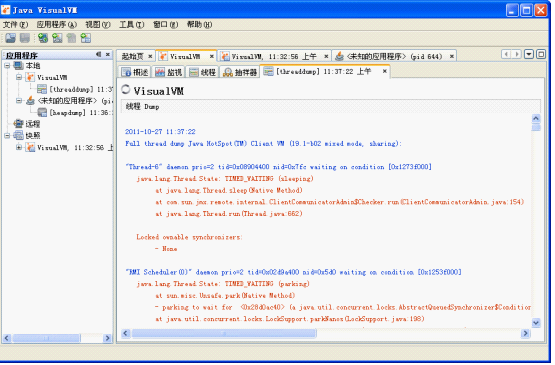This screenshot has width=555, height=365.
Task: Close the active VisualVM document tab
Action: pos(212,56)
